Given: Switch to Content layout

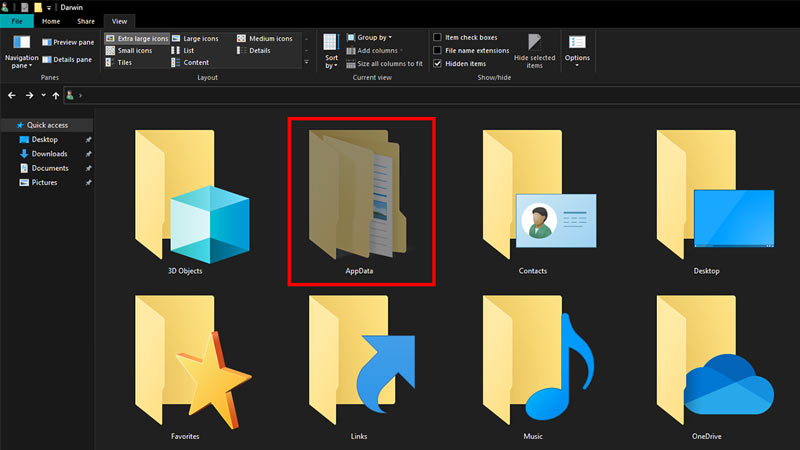Looking at the screenshot, I should 190,62.
